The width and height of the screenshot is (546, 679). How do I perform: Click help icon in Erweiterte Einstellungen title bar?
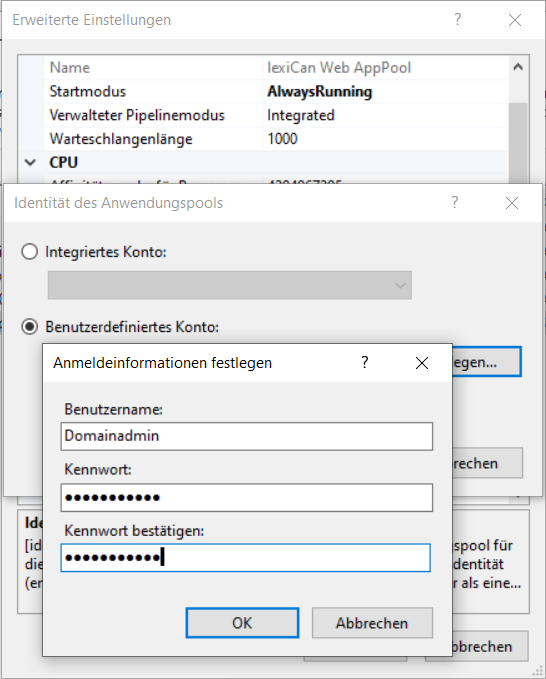point(457,20)
